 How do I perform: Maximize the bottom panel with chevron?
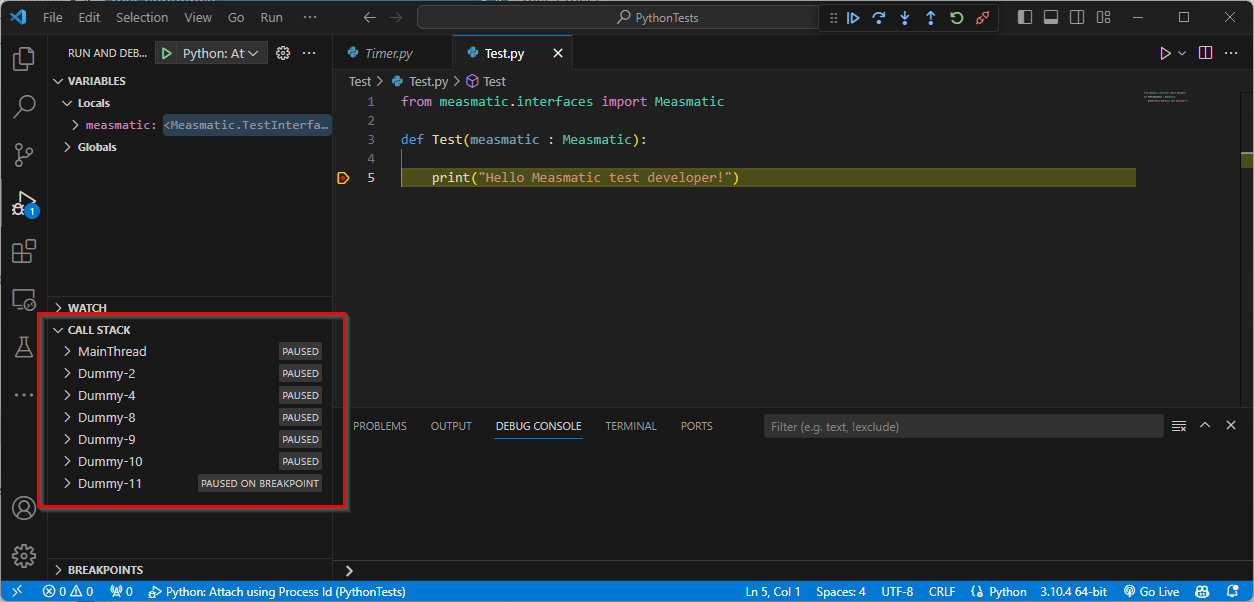1205,426
